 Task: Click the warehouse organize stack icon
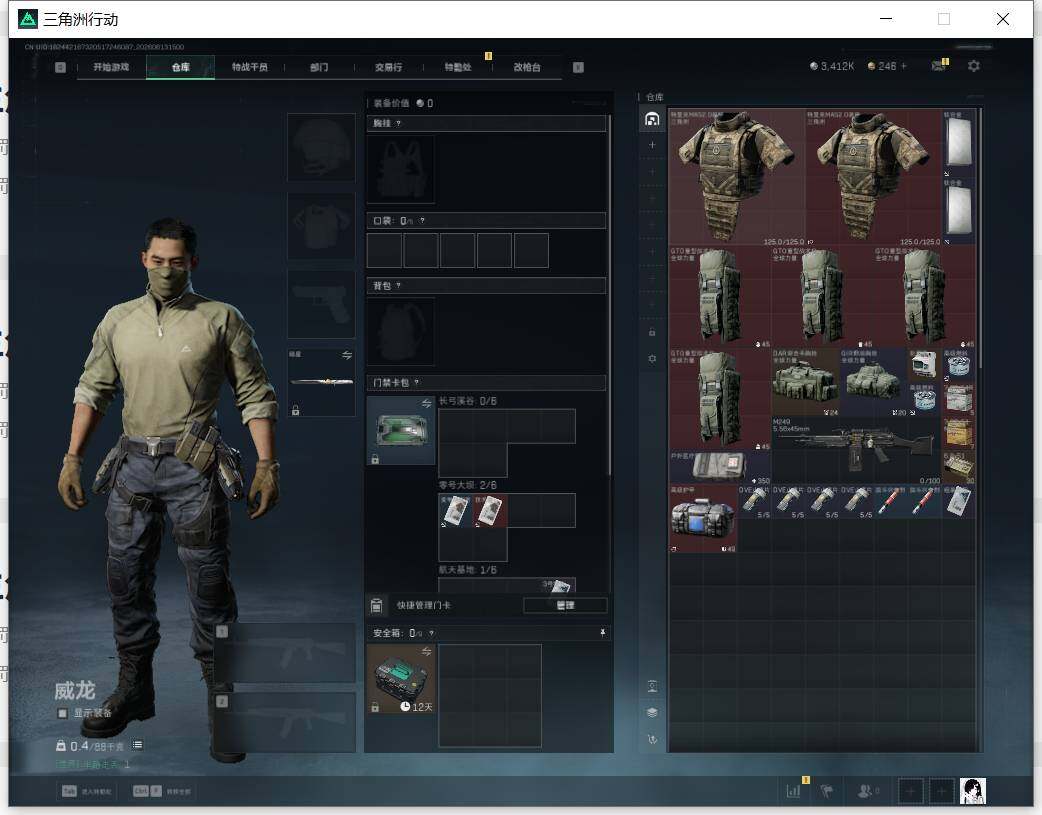pos(652,712)
